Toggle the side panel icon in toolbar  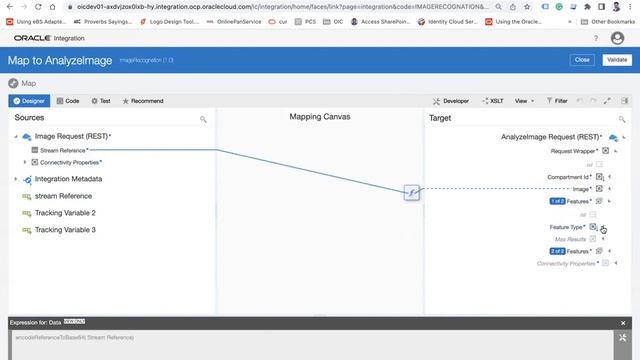click(624, 101)
